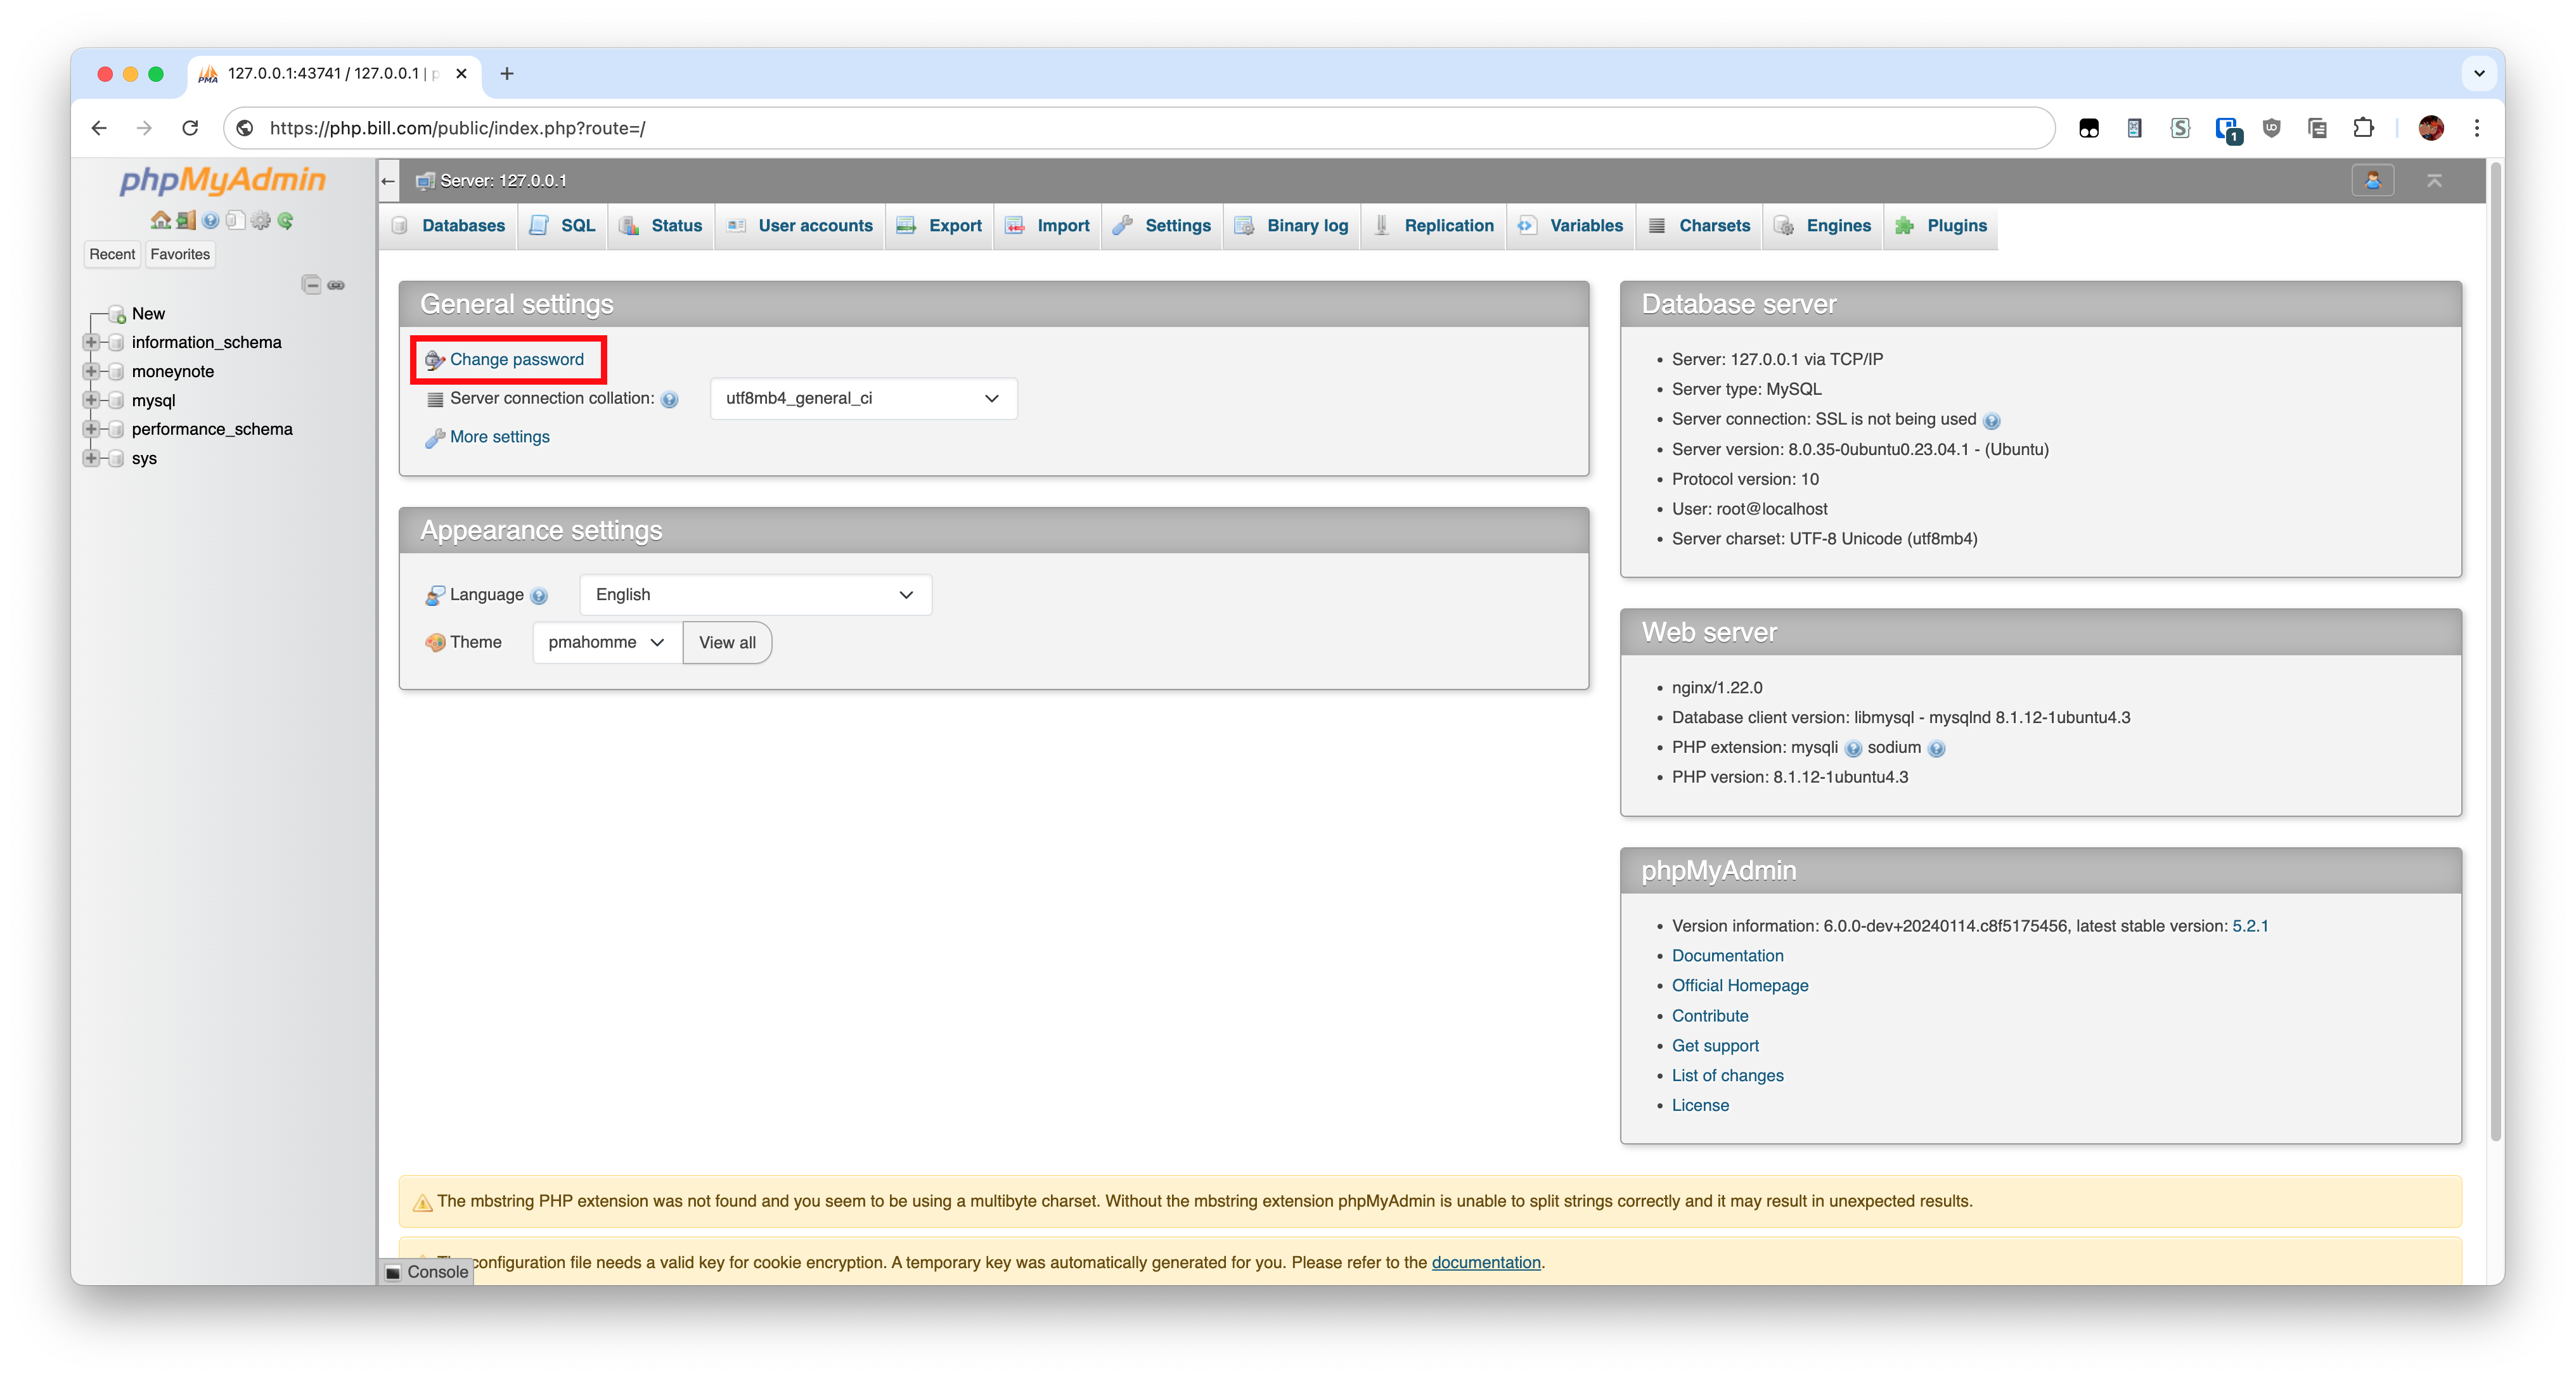The image size is (2576, 1379).
Task: Click the Change password link
Action: [x=516, y=359]
